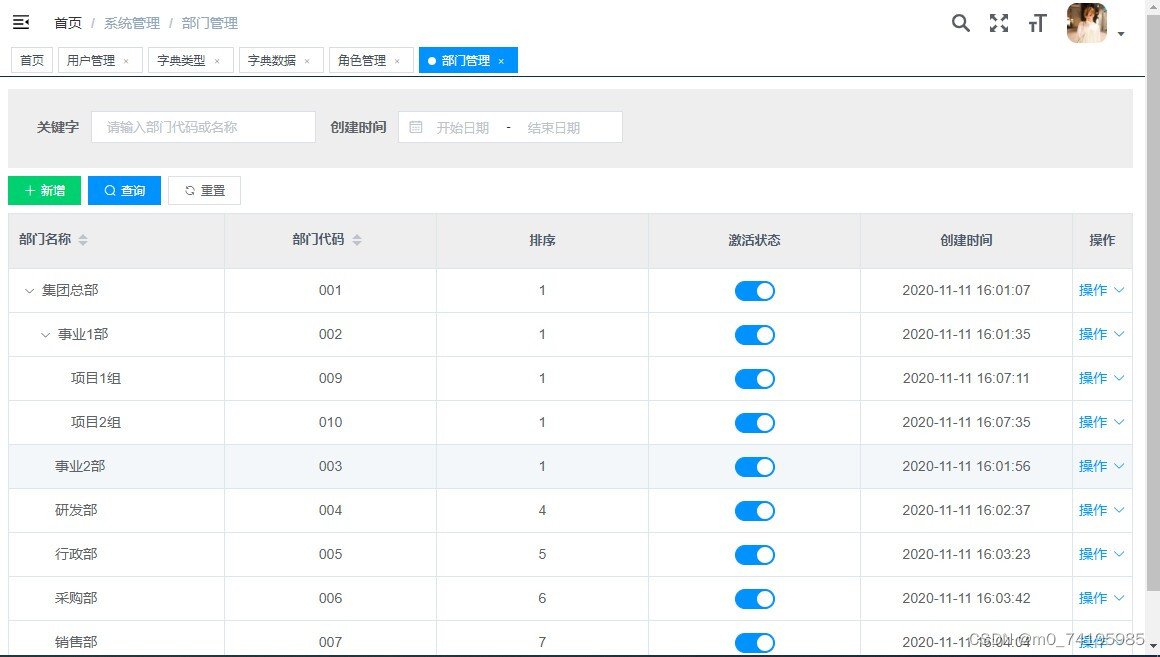Viewport: 1160px width, 657px height.
Task: Toggle activation for 项目2组
Action: tap(755, 422)
